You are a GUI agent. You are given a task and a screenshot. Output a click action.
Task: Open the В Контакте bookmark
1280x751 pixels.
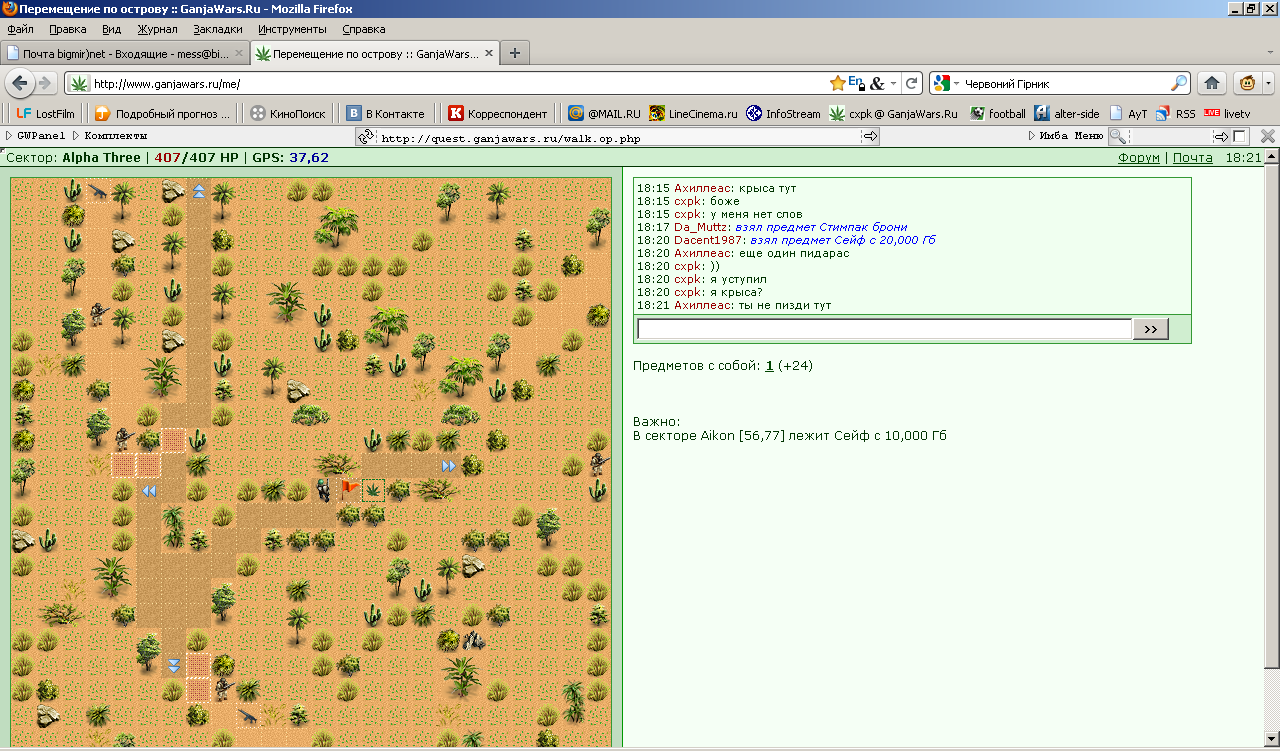385,114
